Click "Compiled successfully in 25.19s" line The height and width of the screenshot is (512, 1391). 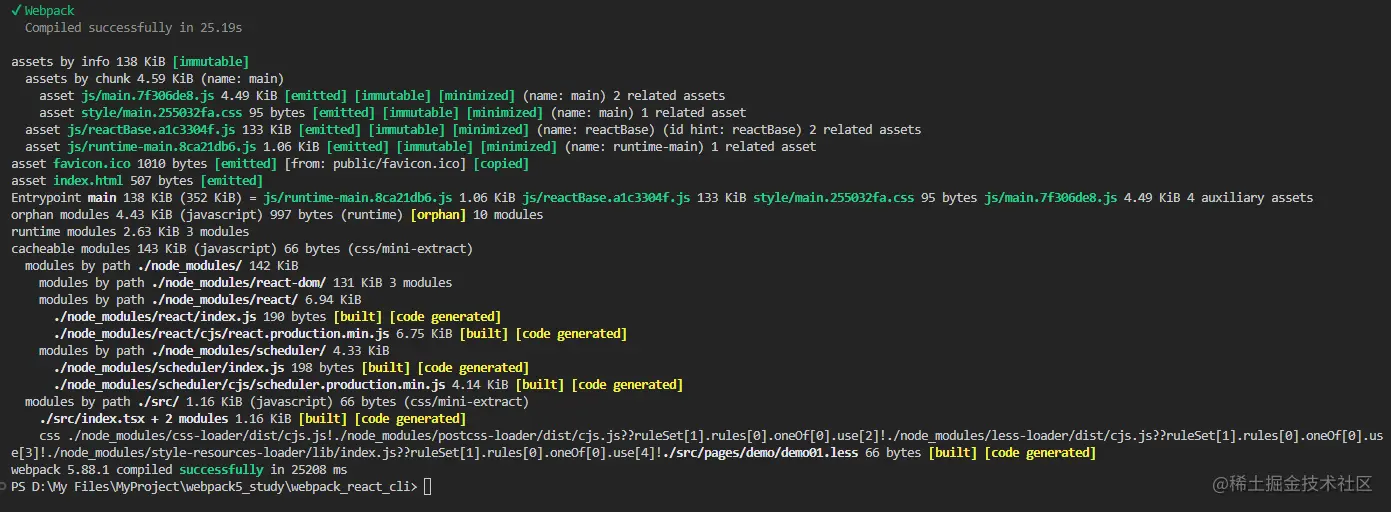point(133,27)
